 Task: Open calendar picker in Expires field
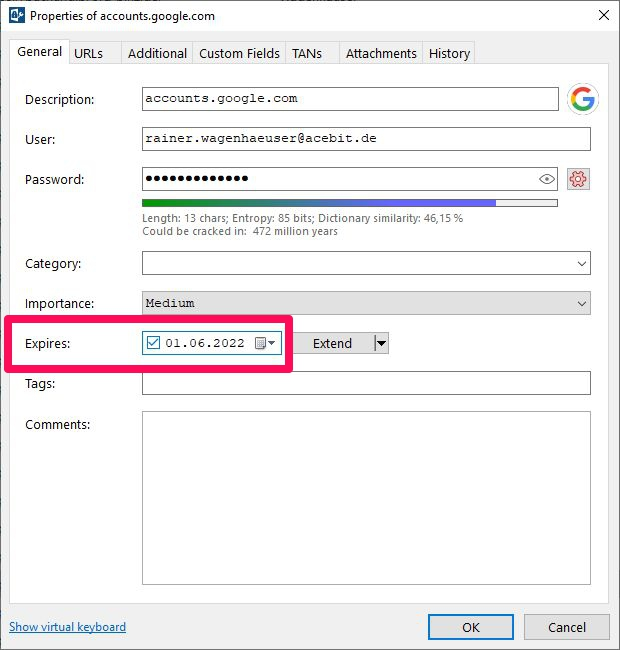pos(265,343)
